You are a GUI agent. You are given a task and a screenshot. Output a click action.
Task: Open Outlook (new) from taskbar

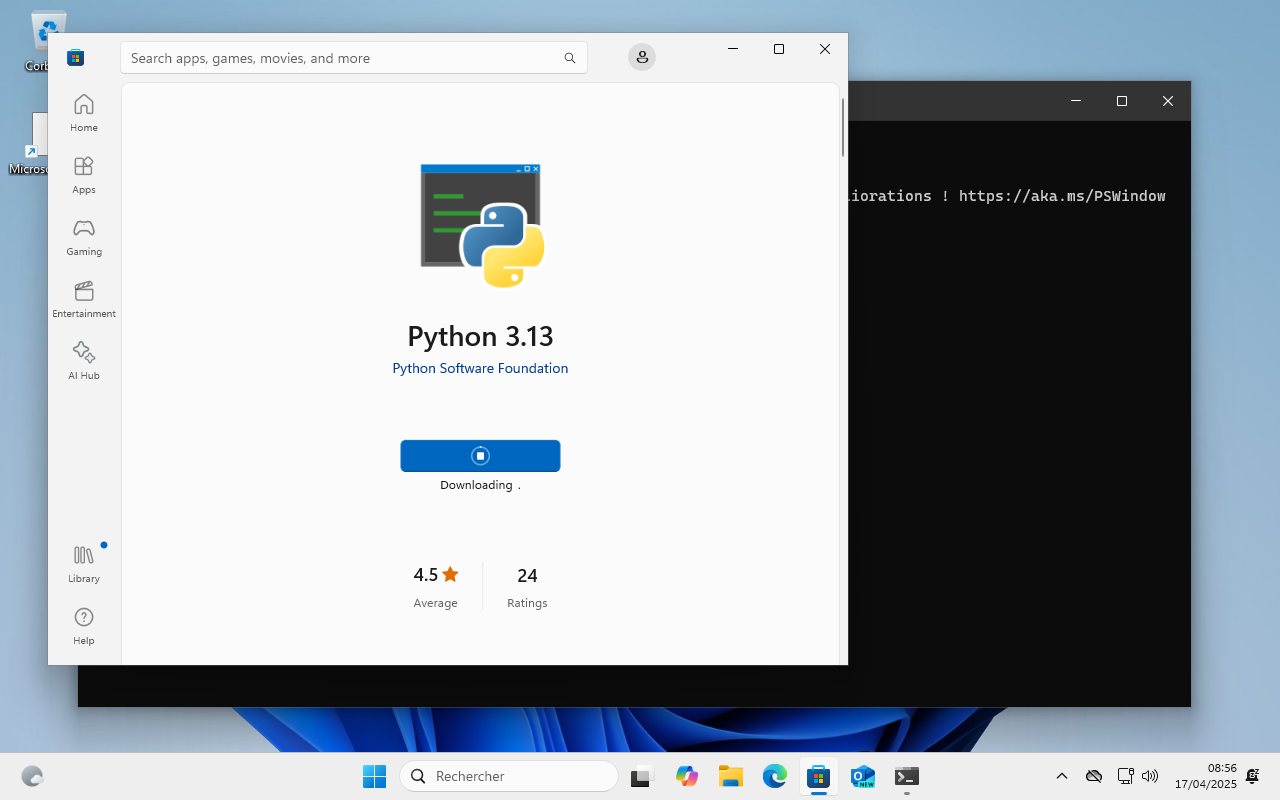(x=863, y=776)
